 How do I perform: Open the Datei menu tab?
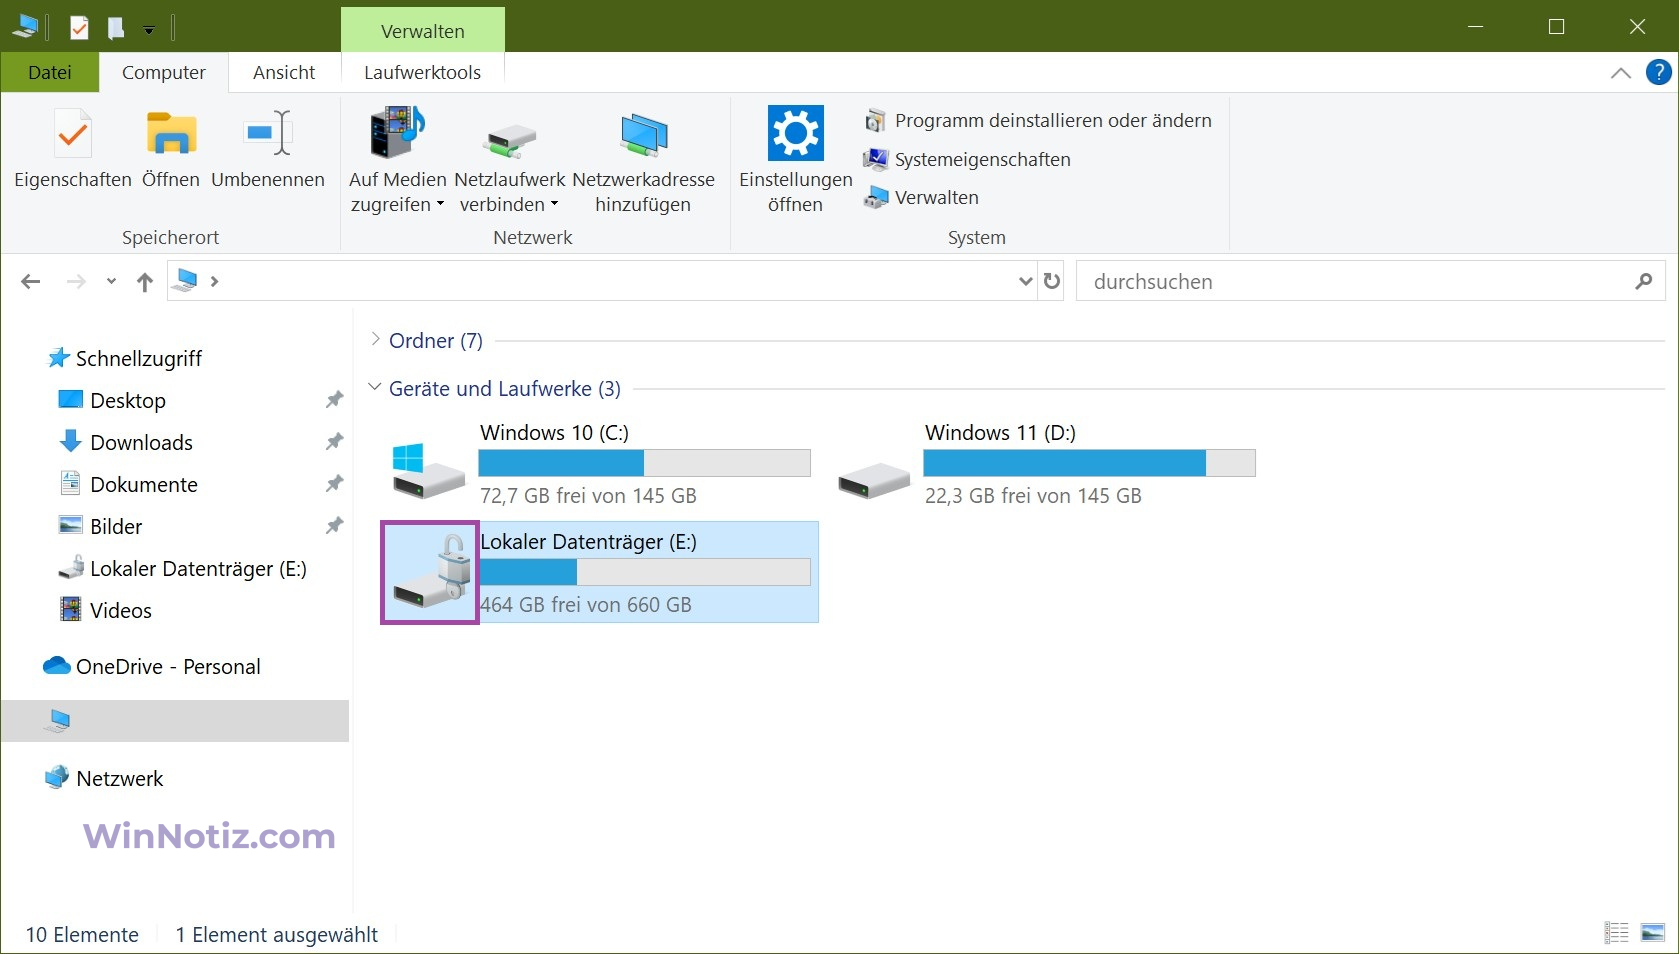[x=50, y=72]
